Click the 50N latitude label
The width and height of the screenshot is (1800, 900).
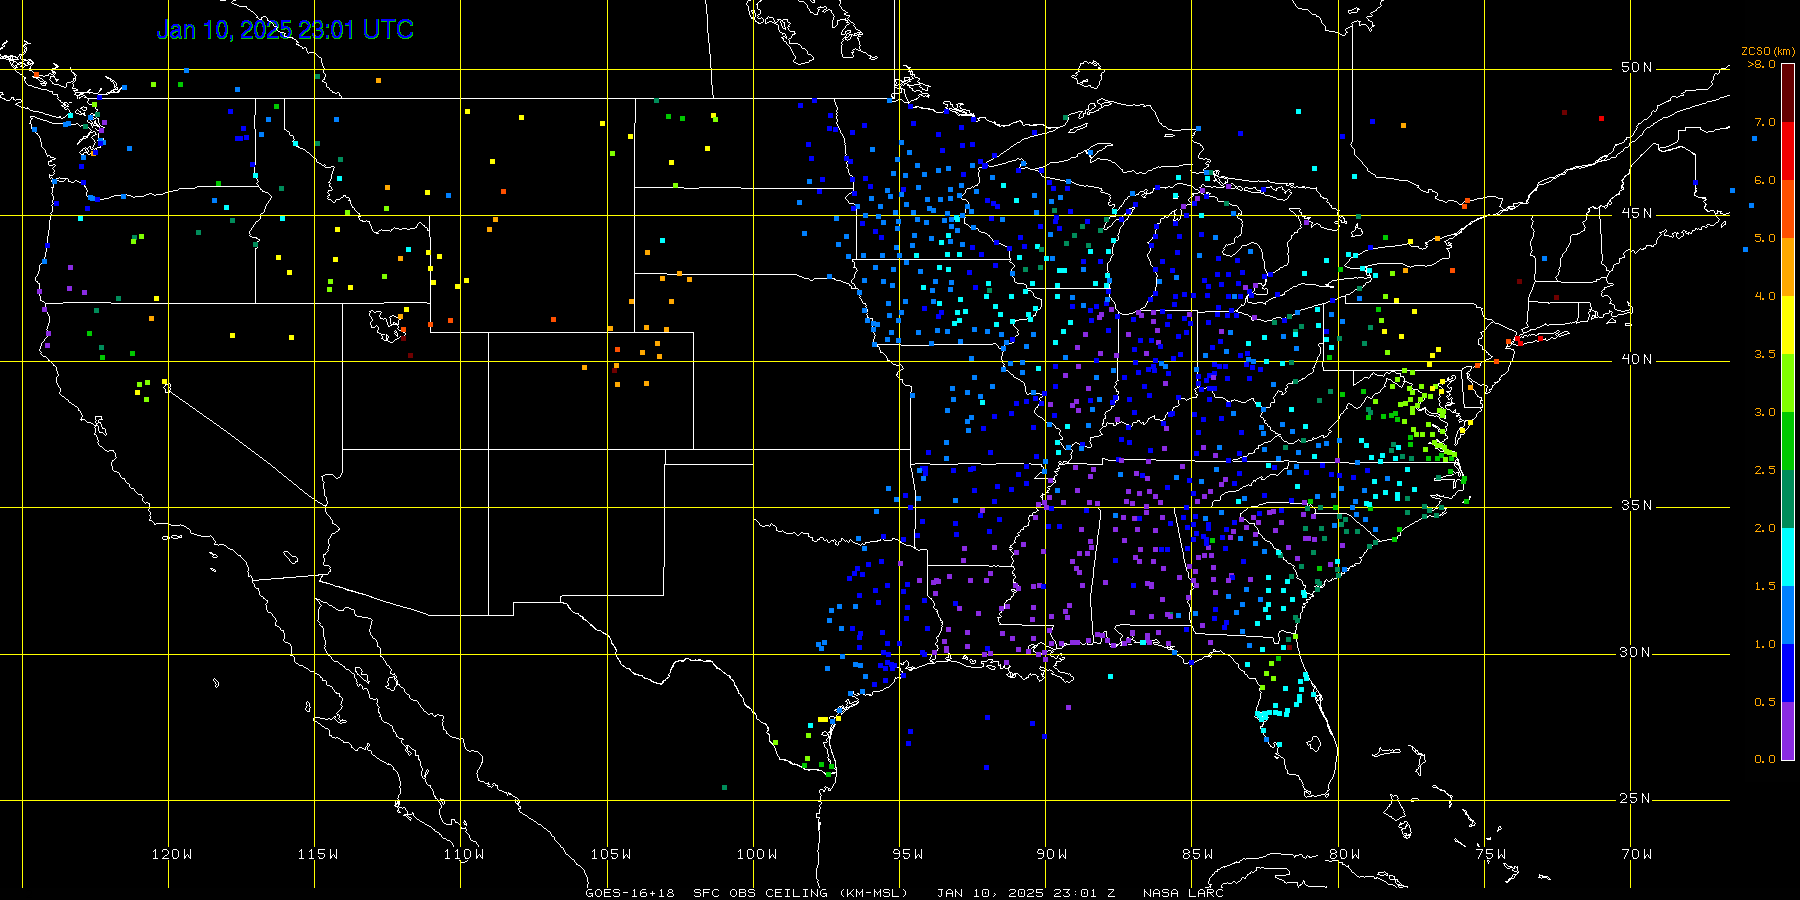point(1636,68)
